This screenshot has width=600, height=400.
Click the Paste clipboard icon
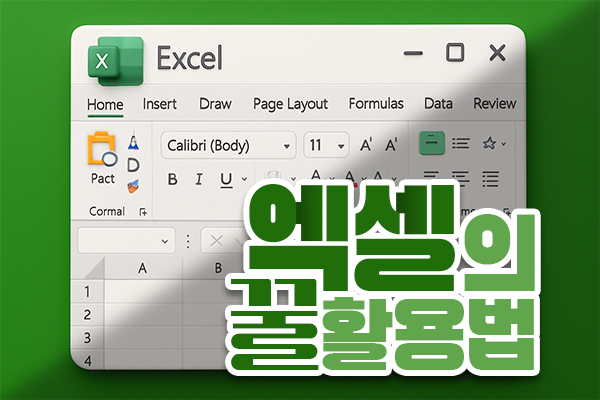102,149
